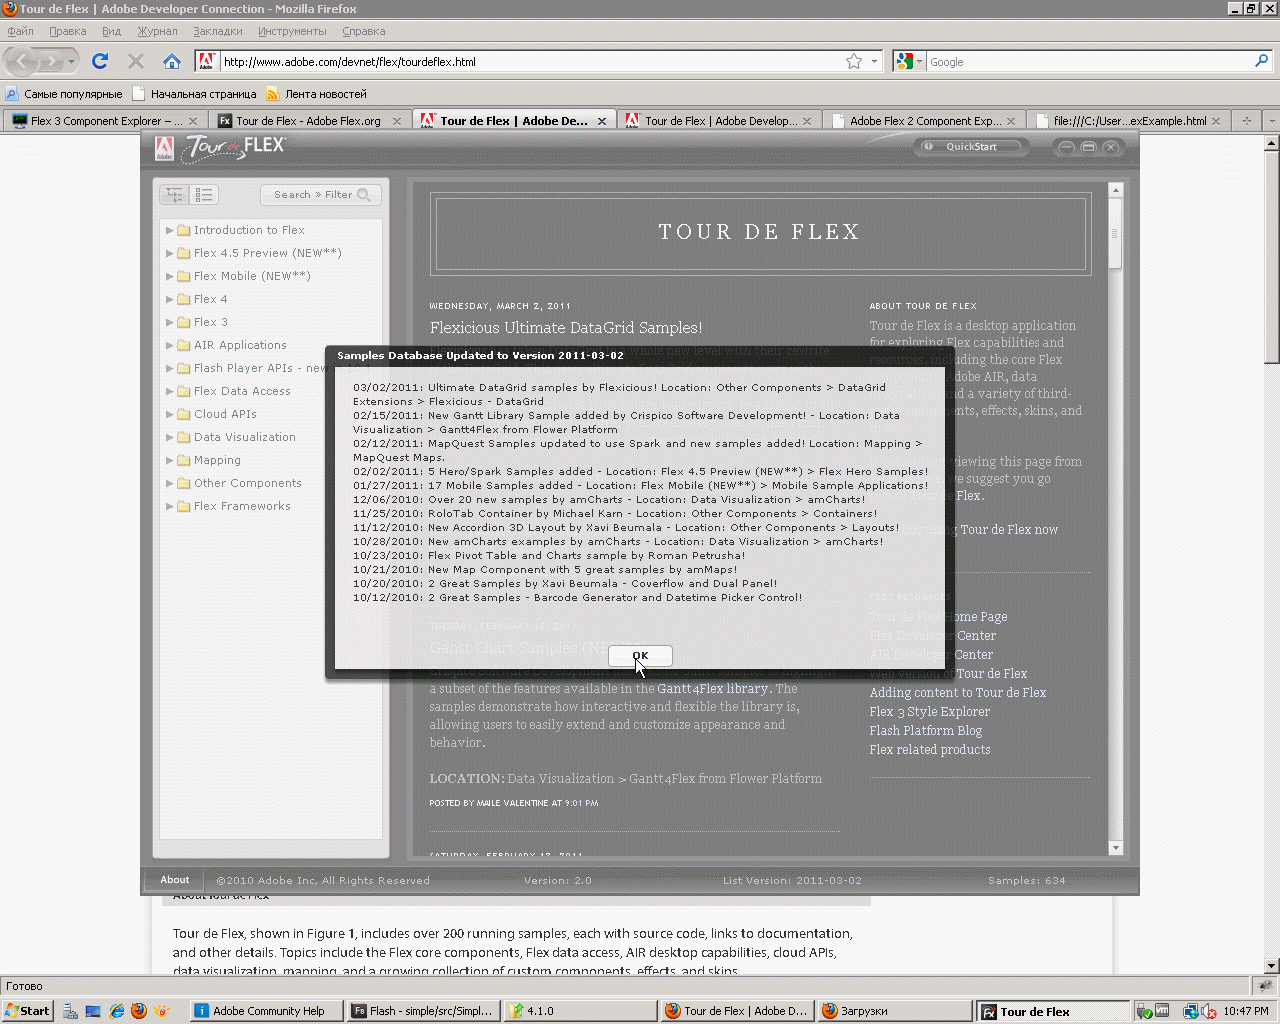Go to the Firefox home page

(x=172, y=61)
